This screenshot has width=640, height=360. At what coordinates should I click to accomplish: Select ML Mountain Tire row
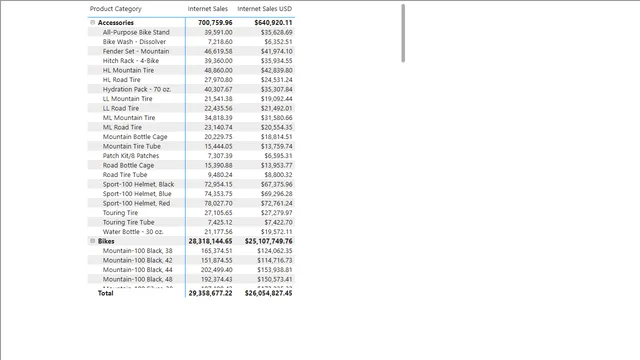(x=191, y=118)
